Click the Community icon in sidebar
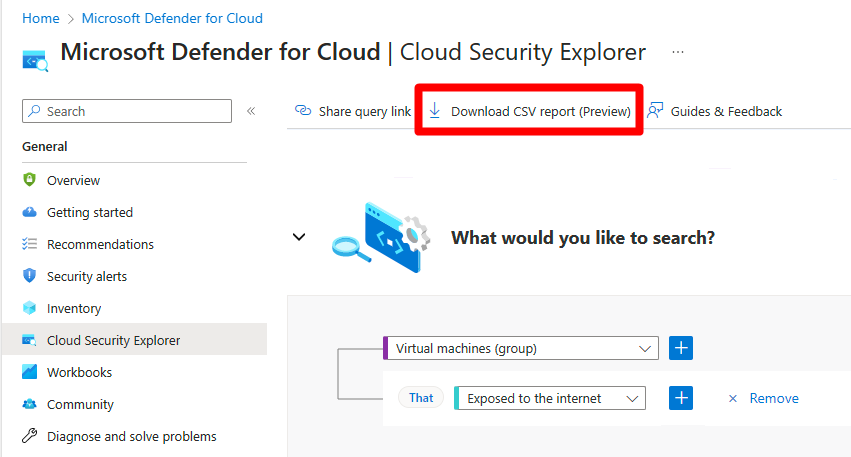This screenshot has height=457, width=851. click(x=29, y=404)
